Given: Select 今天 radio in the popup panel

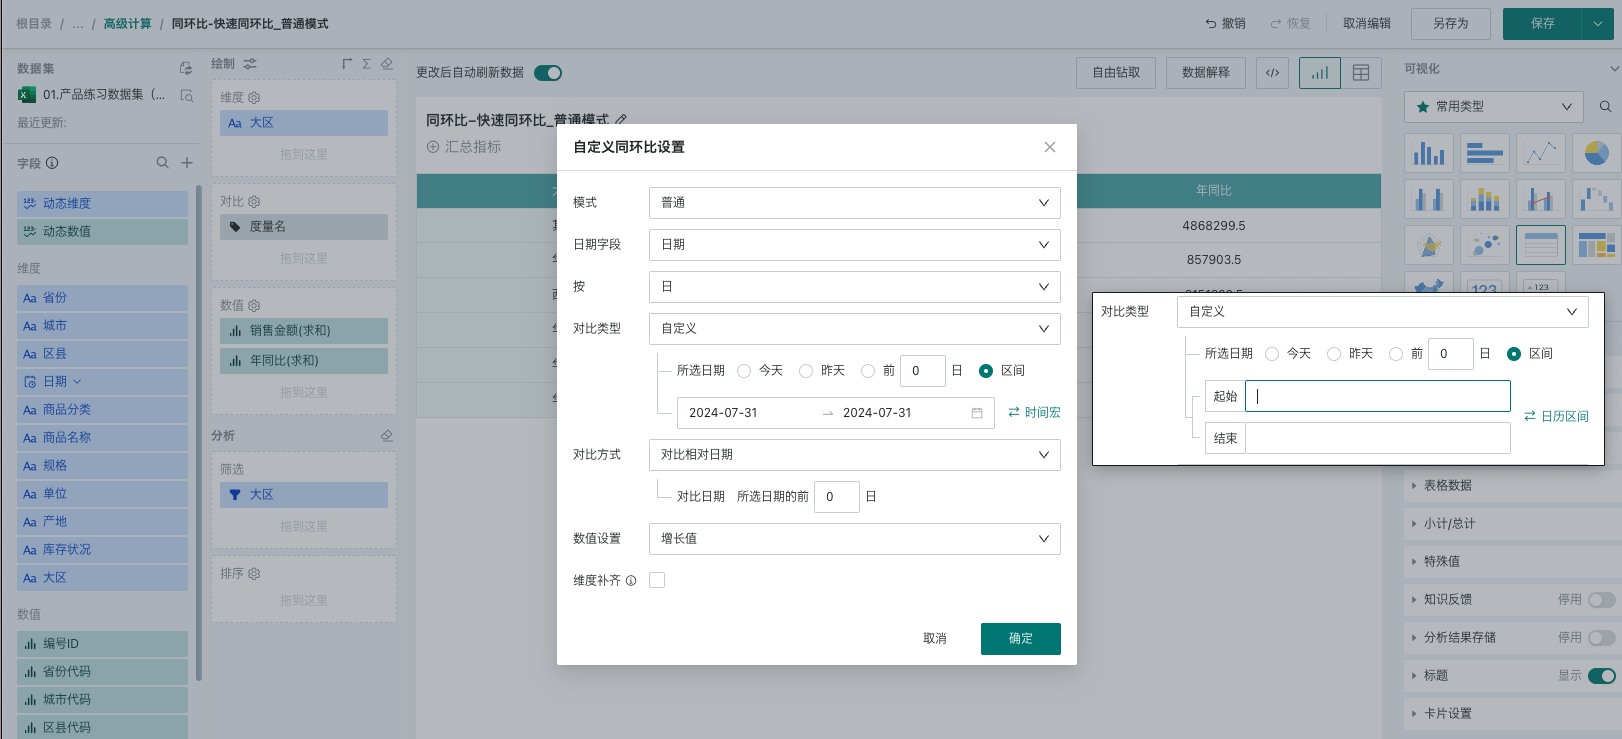Looking at the screenshot, I should (1272, 354).
